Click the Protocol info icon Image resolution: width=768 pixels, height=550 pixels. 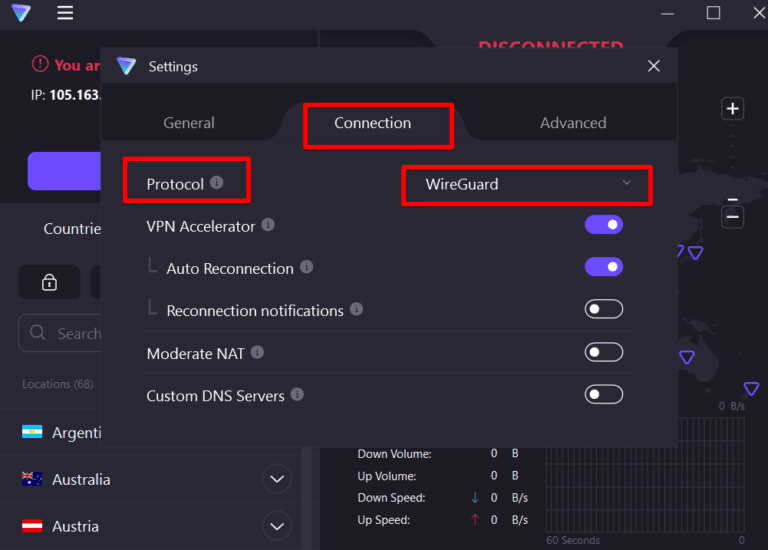coord(217,183)
